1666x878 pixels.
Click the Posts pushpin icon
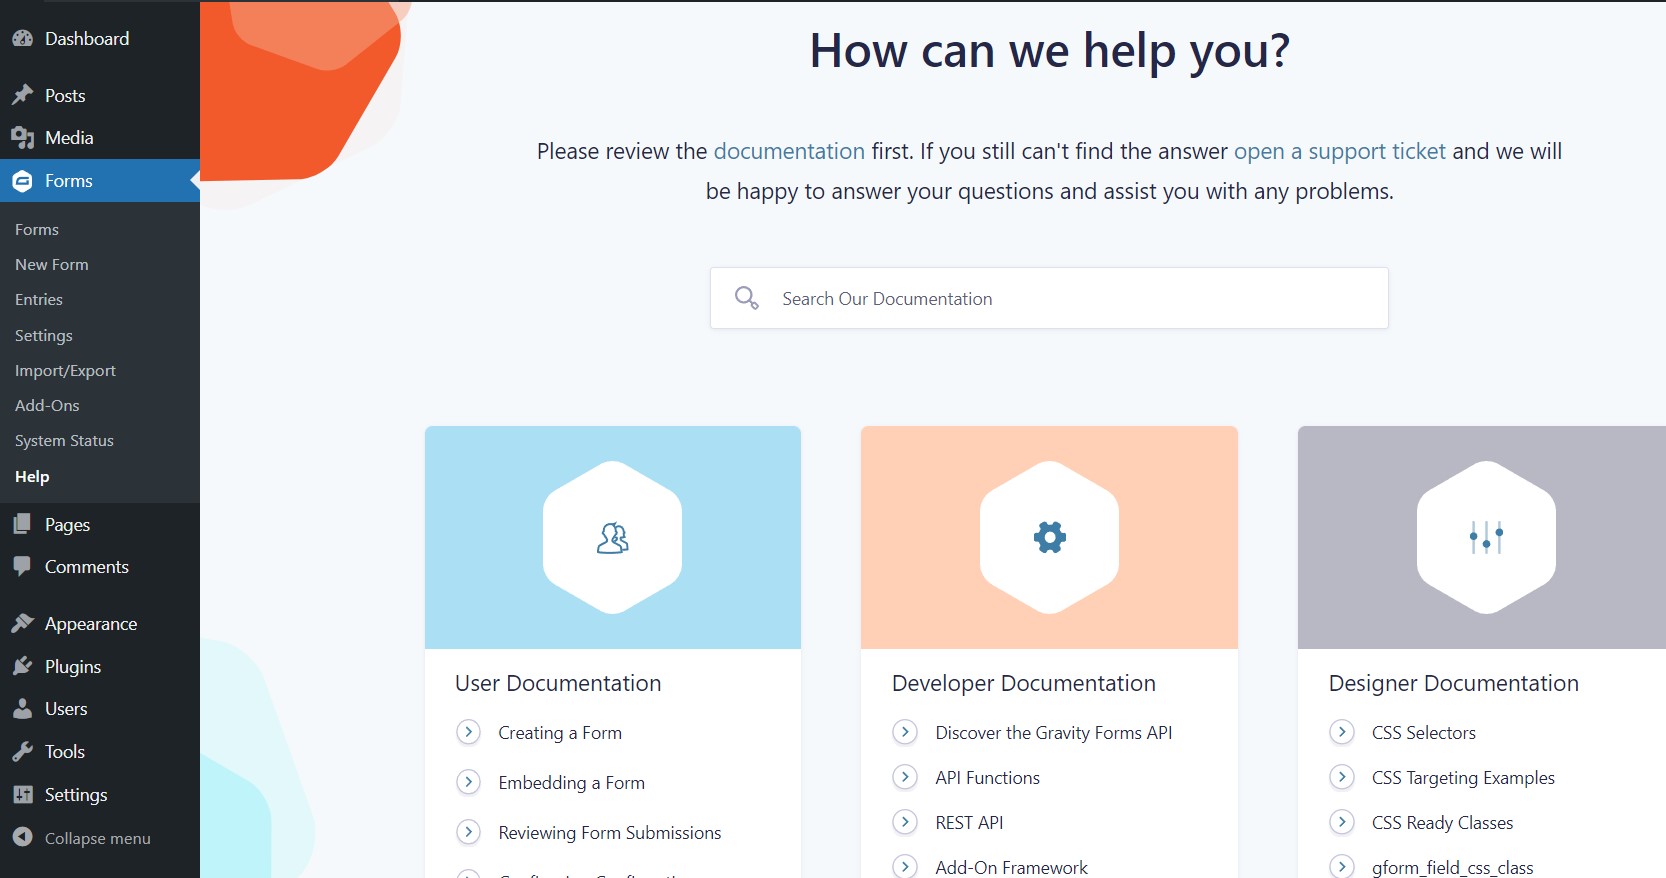click(22, 95)
